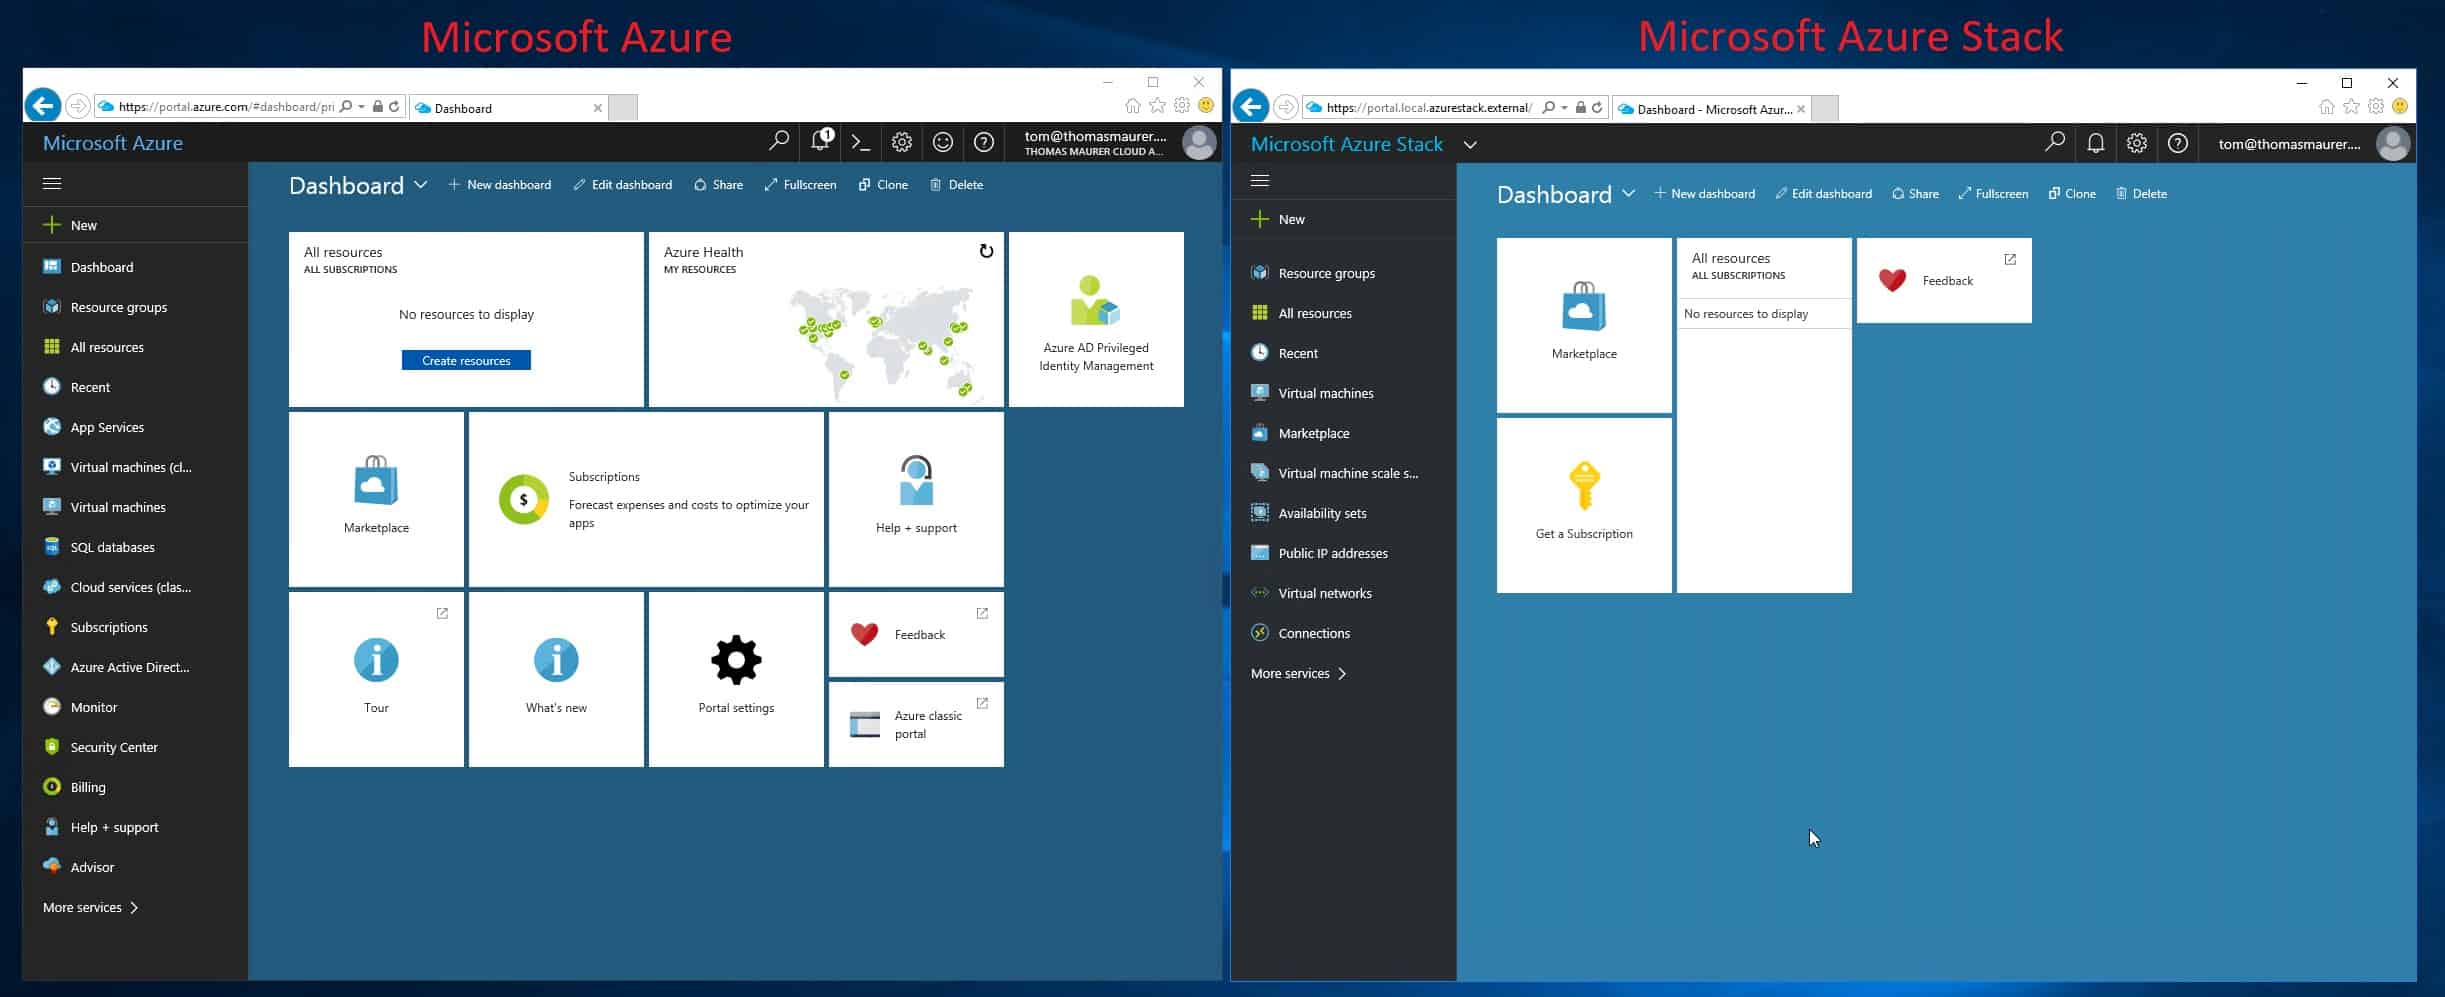Share the dashboard in Azure Stack portal
Viewport: 2445px width, 997px height.
(1915, 194)
